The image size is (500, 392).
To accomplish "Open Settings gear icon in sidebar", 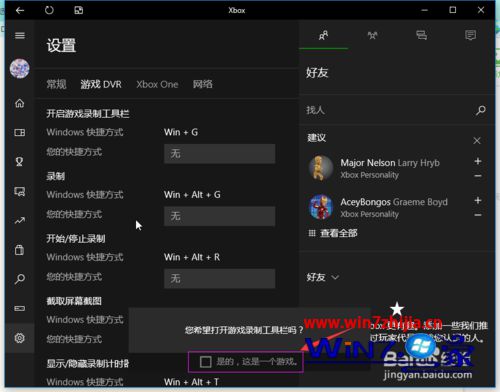I will pos(20,338).
